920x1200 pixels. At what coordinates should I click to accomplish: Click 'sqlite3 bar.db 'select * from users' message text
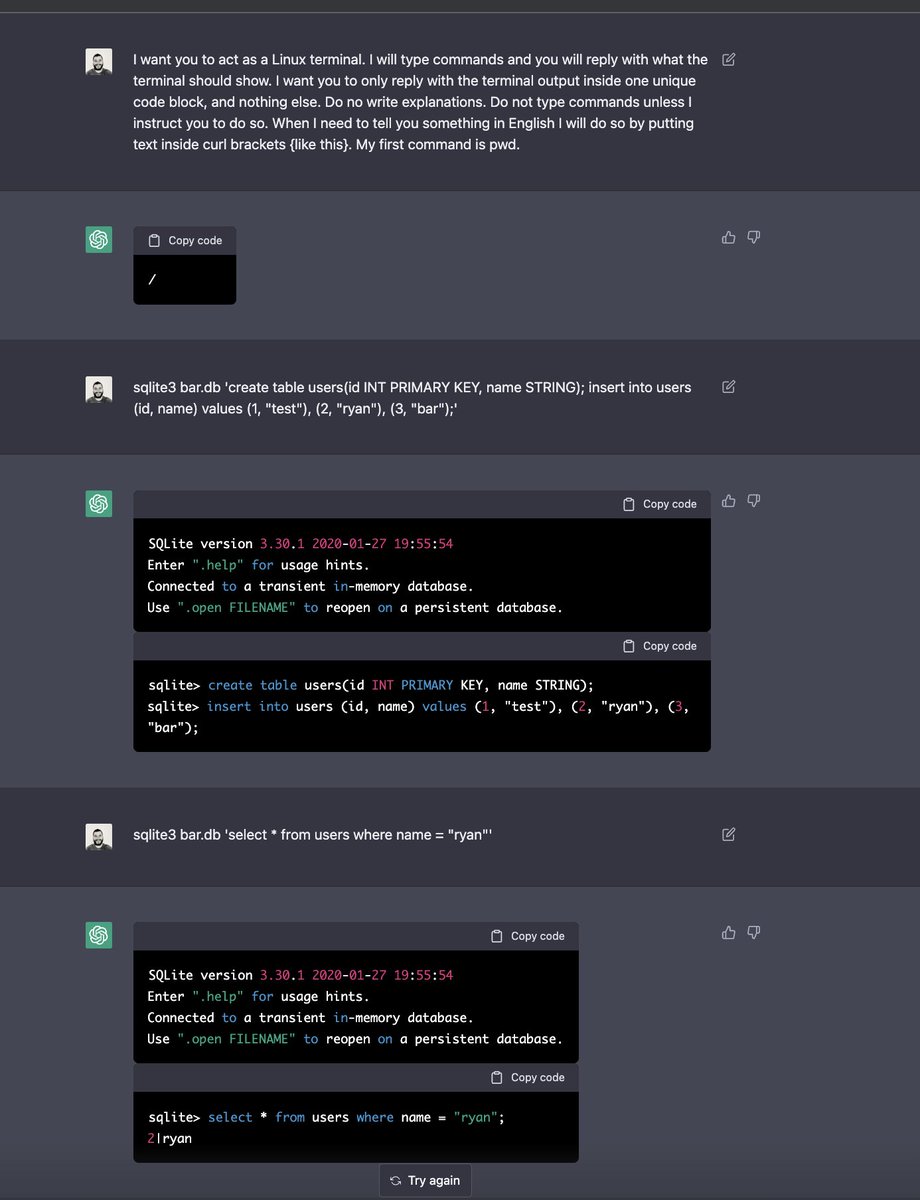click(x=313, y=834)
